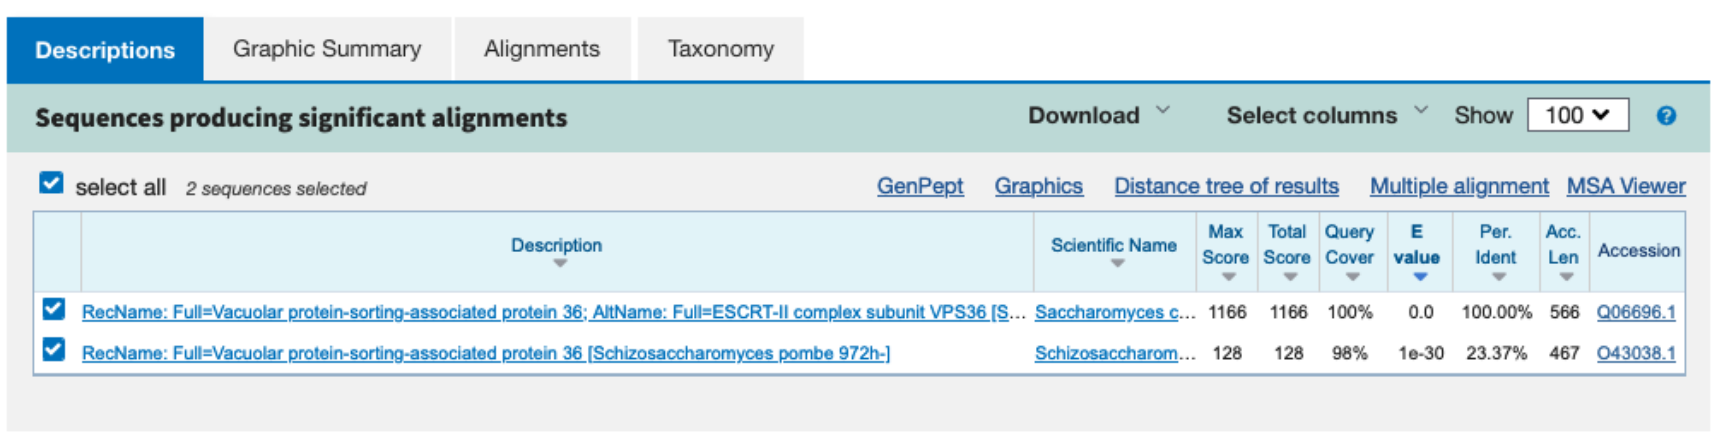The width and height of the screenshot is (1729, 445).
Task: Sort by Per. Ident column arrow
Action: 1498,277
